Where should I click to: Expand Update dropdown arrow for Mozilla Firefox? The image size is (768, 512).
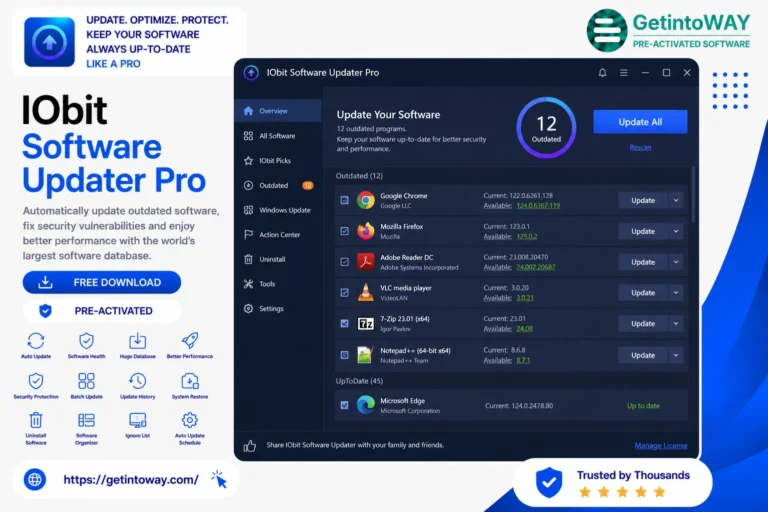point(676,231)
